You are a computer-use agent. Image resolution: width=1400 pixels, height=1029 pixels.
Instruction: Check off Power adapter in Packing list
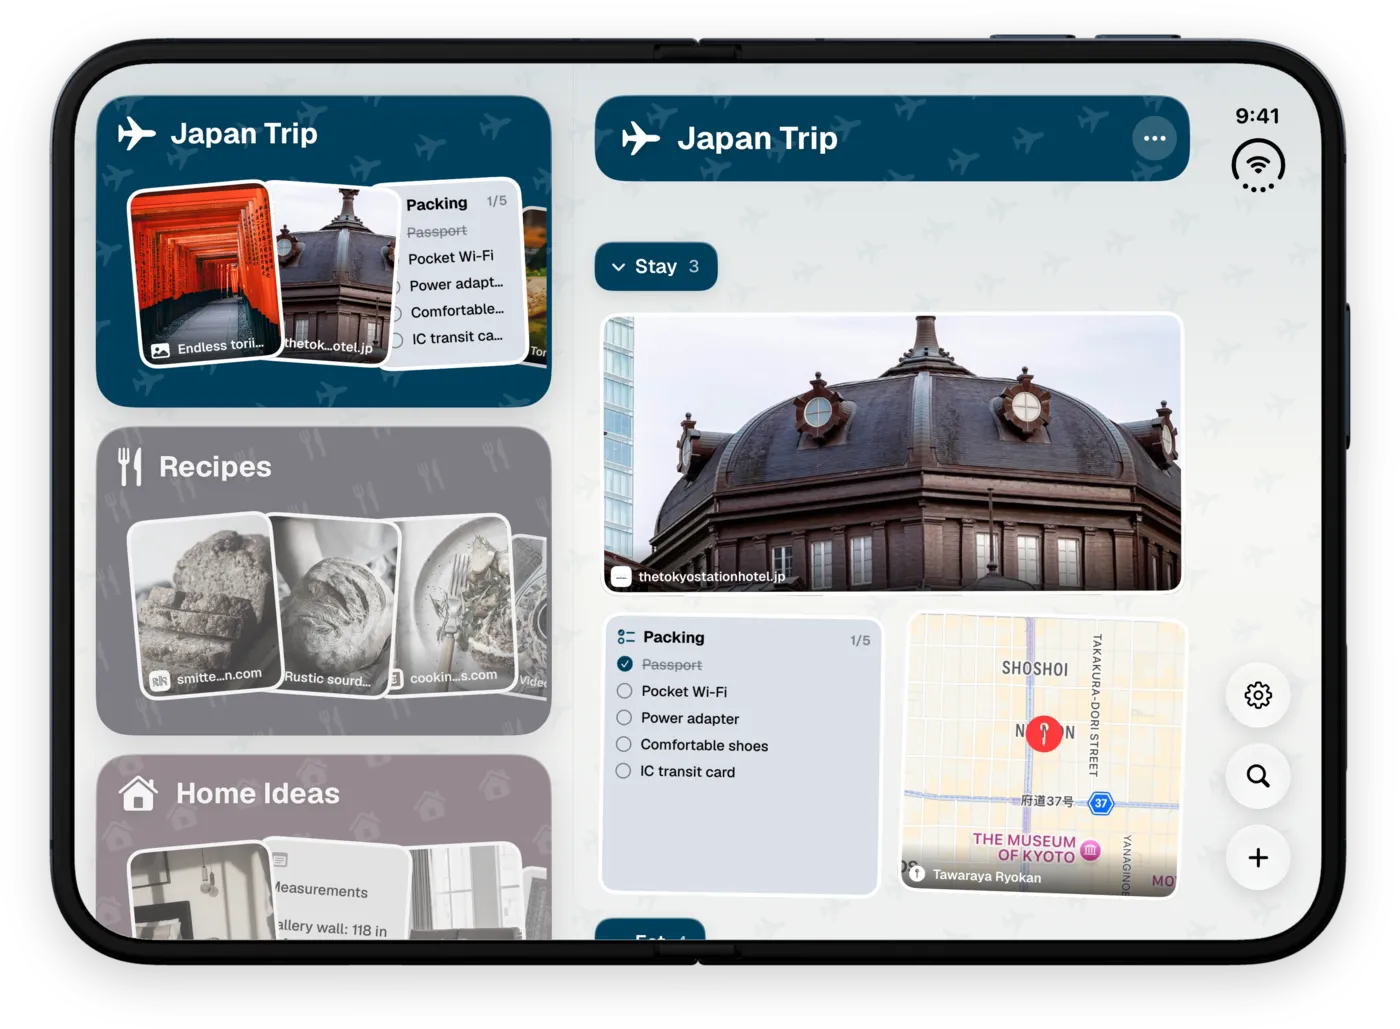pos(624,718)
